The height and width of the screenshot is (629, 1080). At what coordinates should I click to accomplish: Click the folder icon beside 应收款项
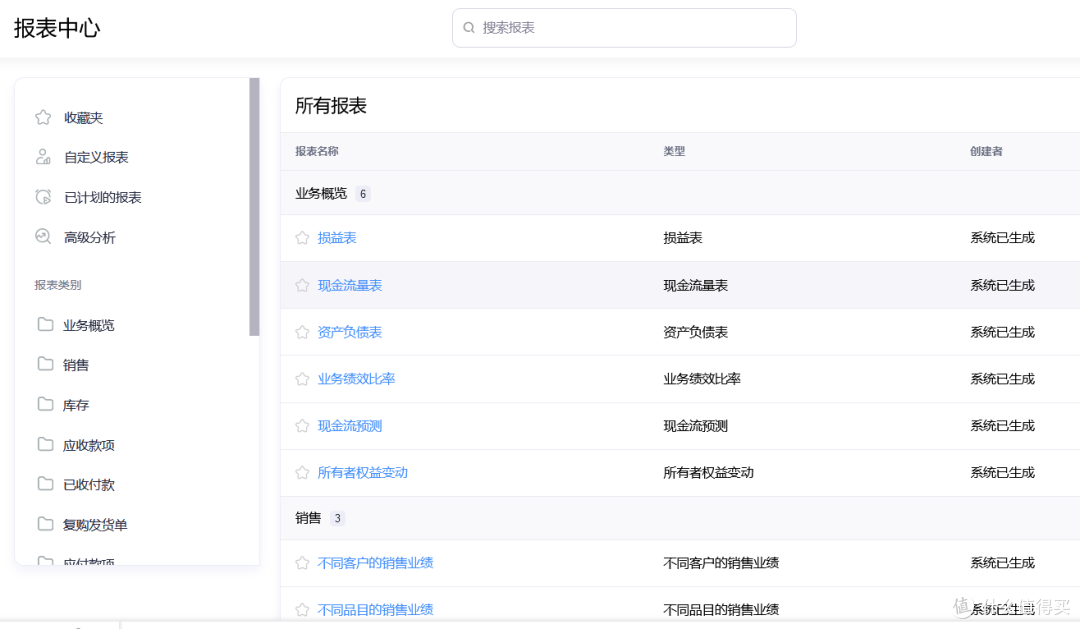[x=45, y=444]
